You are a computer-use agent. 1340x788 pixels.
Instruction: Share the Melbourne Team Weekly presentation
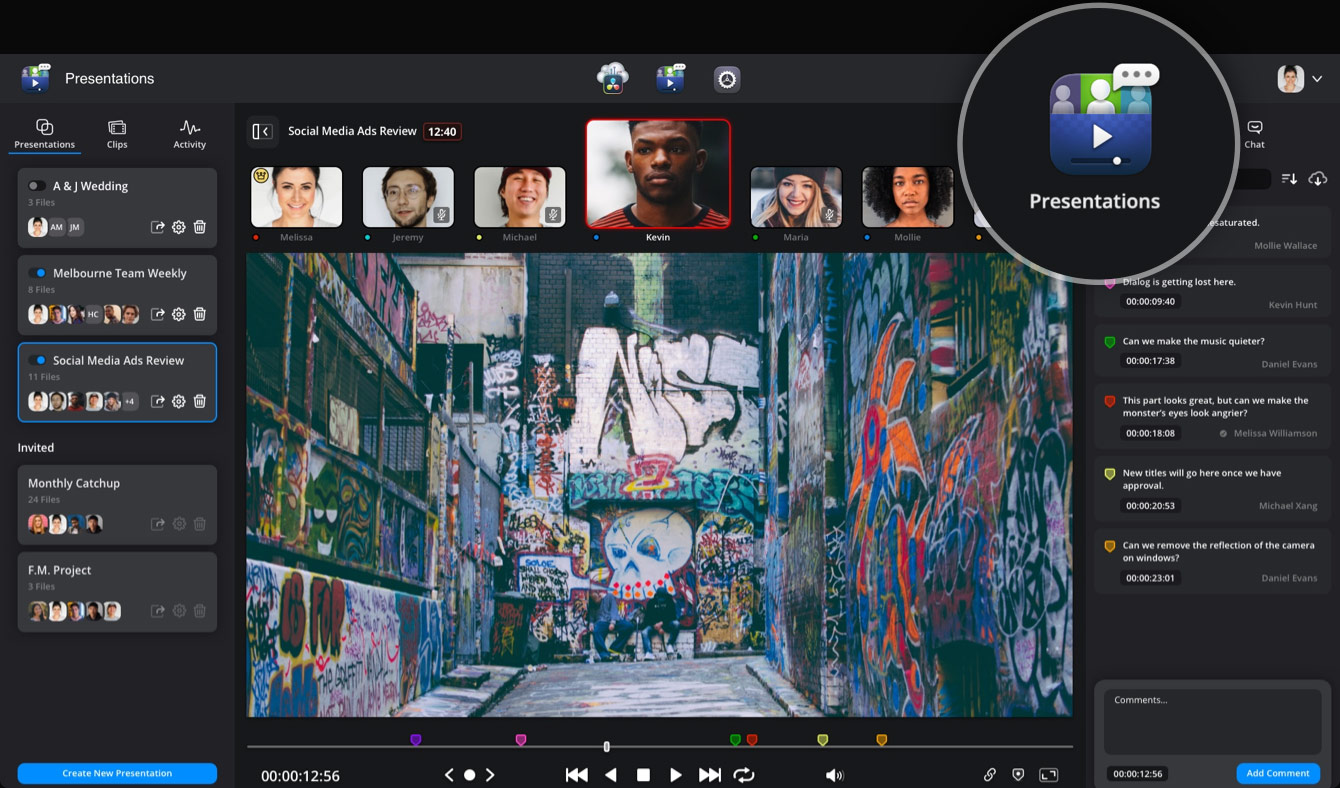pos(158,313)
